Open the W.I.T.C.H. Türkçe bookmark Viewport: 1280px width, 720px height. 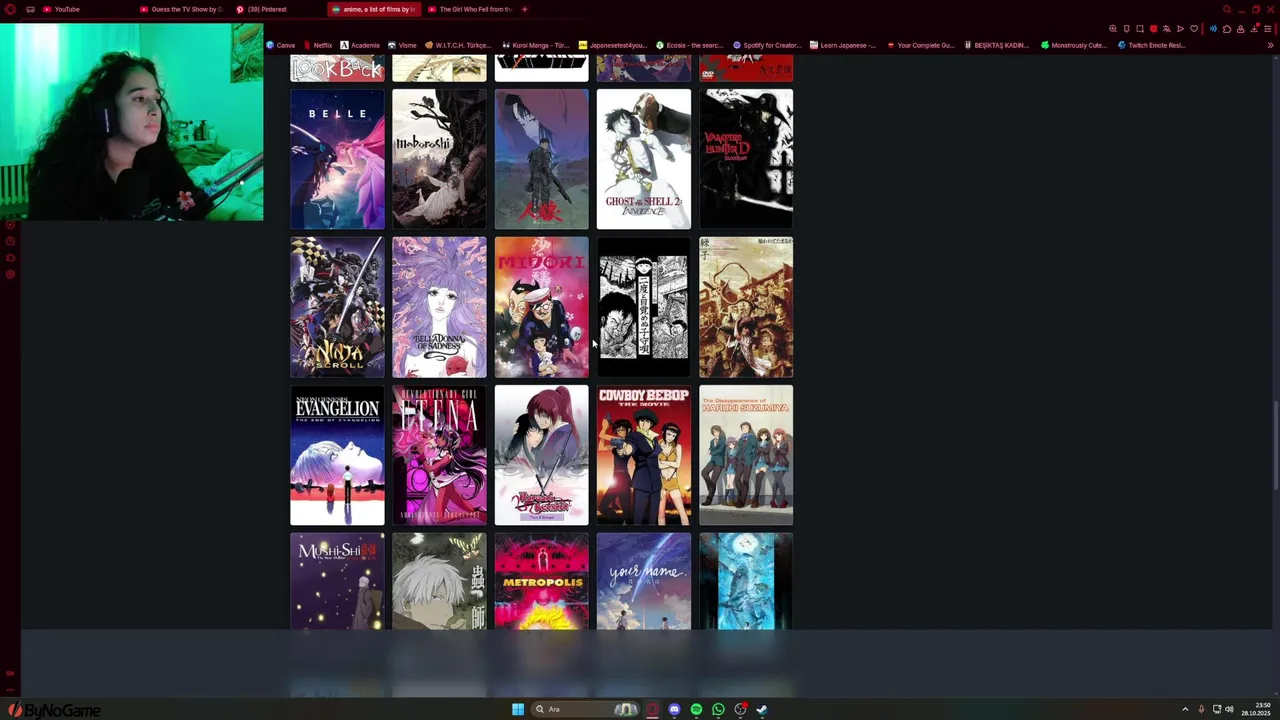coord(459,45)
